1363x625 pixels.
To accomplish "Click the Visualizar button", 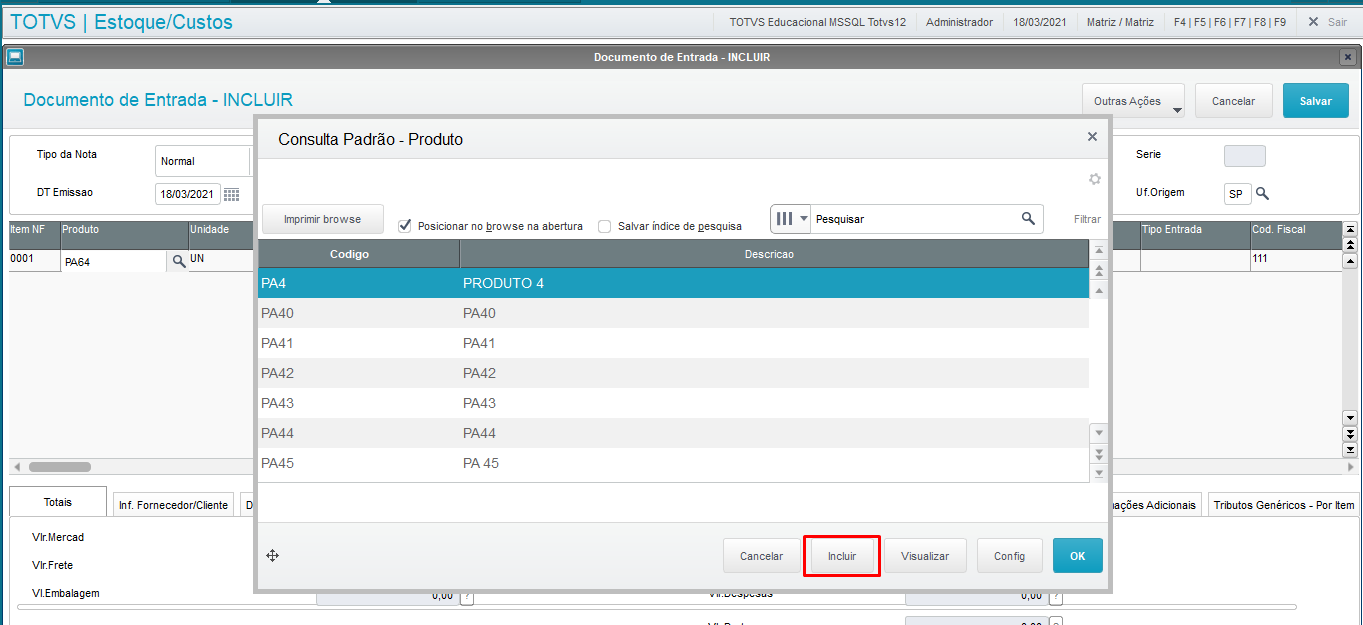I will point(925,556).
